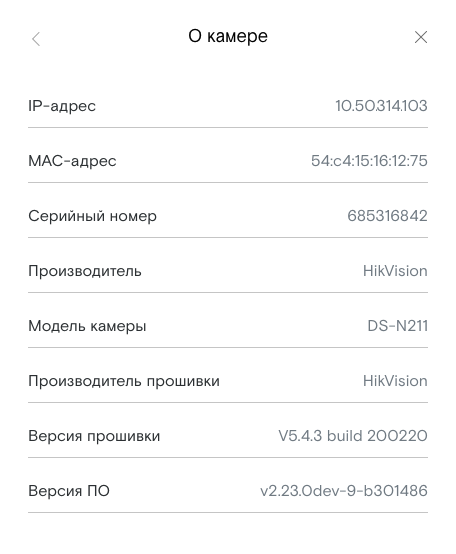
Task: Close the camera info panel
Action: click(420, 37)
